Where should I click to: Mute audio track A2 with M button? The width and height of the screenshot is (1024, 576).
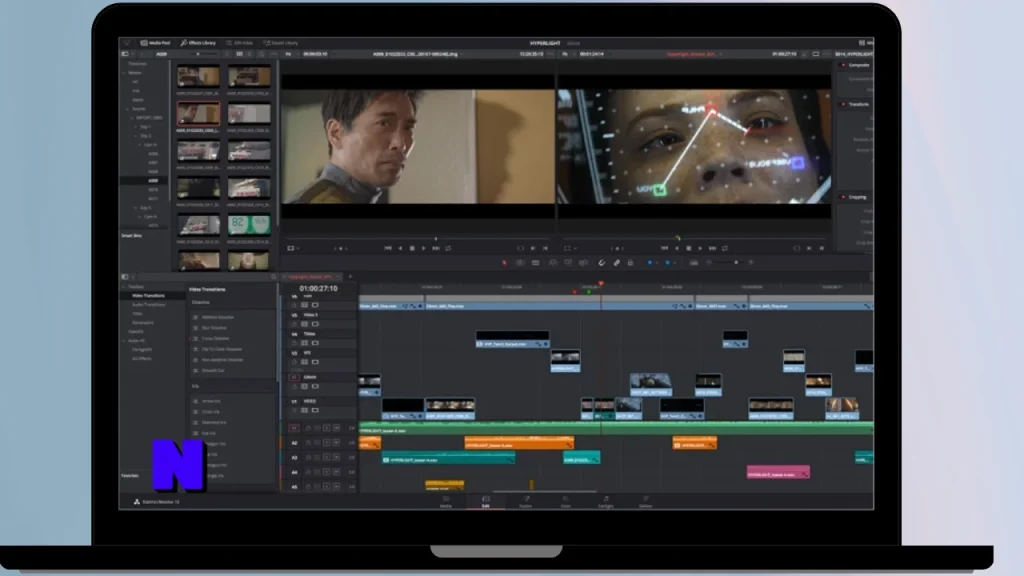pos(336,443)
